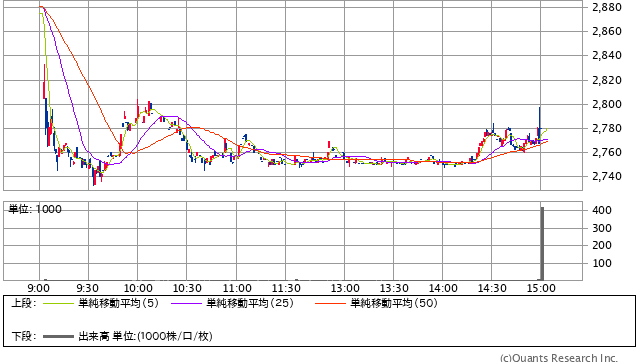Image resolution: width=638 pixels, height=362 pixels.
Task: Click the 13:00 time axis label
Action: pyautogui.click(x=345, y=288)
